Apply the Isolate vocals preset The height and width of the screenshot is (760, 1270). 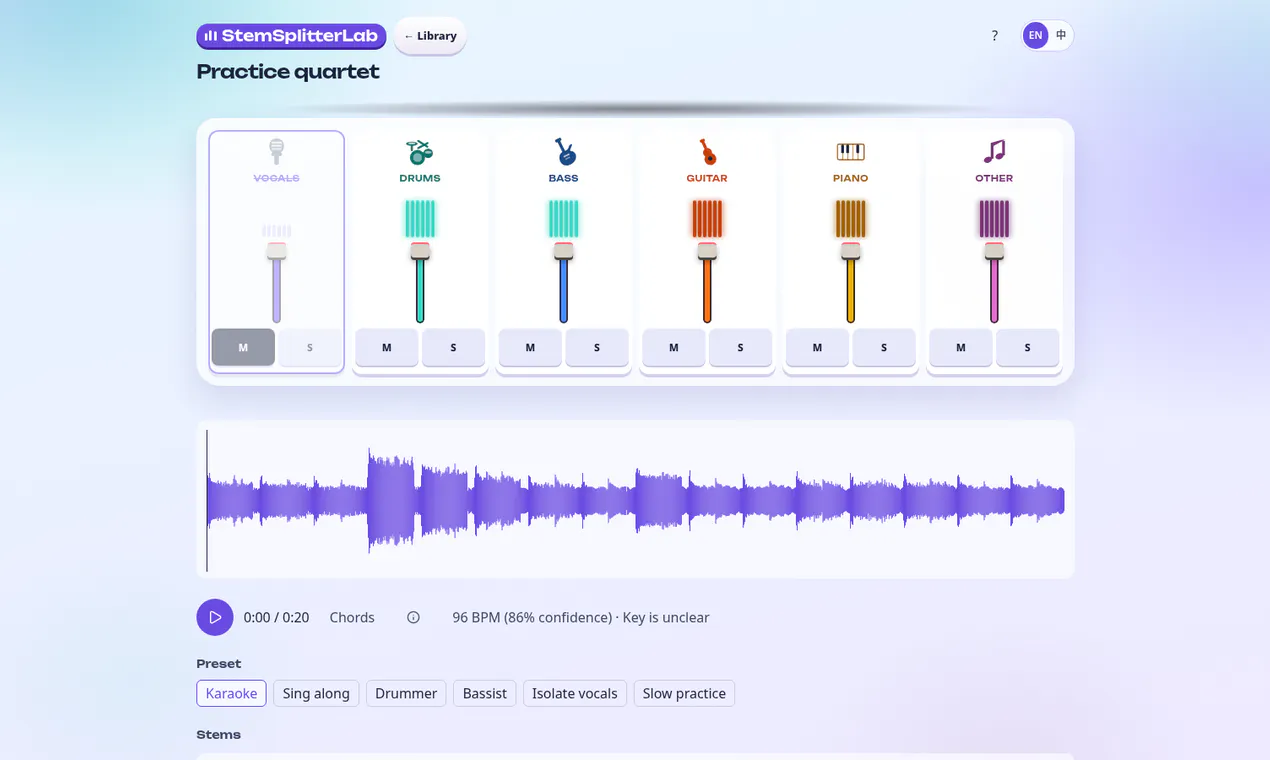click(x=575, y=693)
